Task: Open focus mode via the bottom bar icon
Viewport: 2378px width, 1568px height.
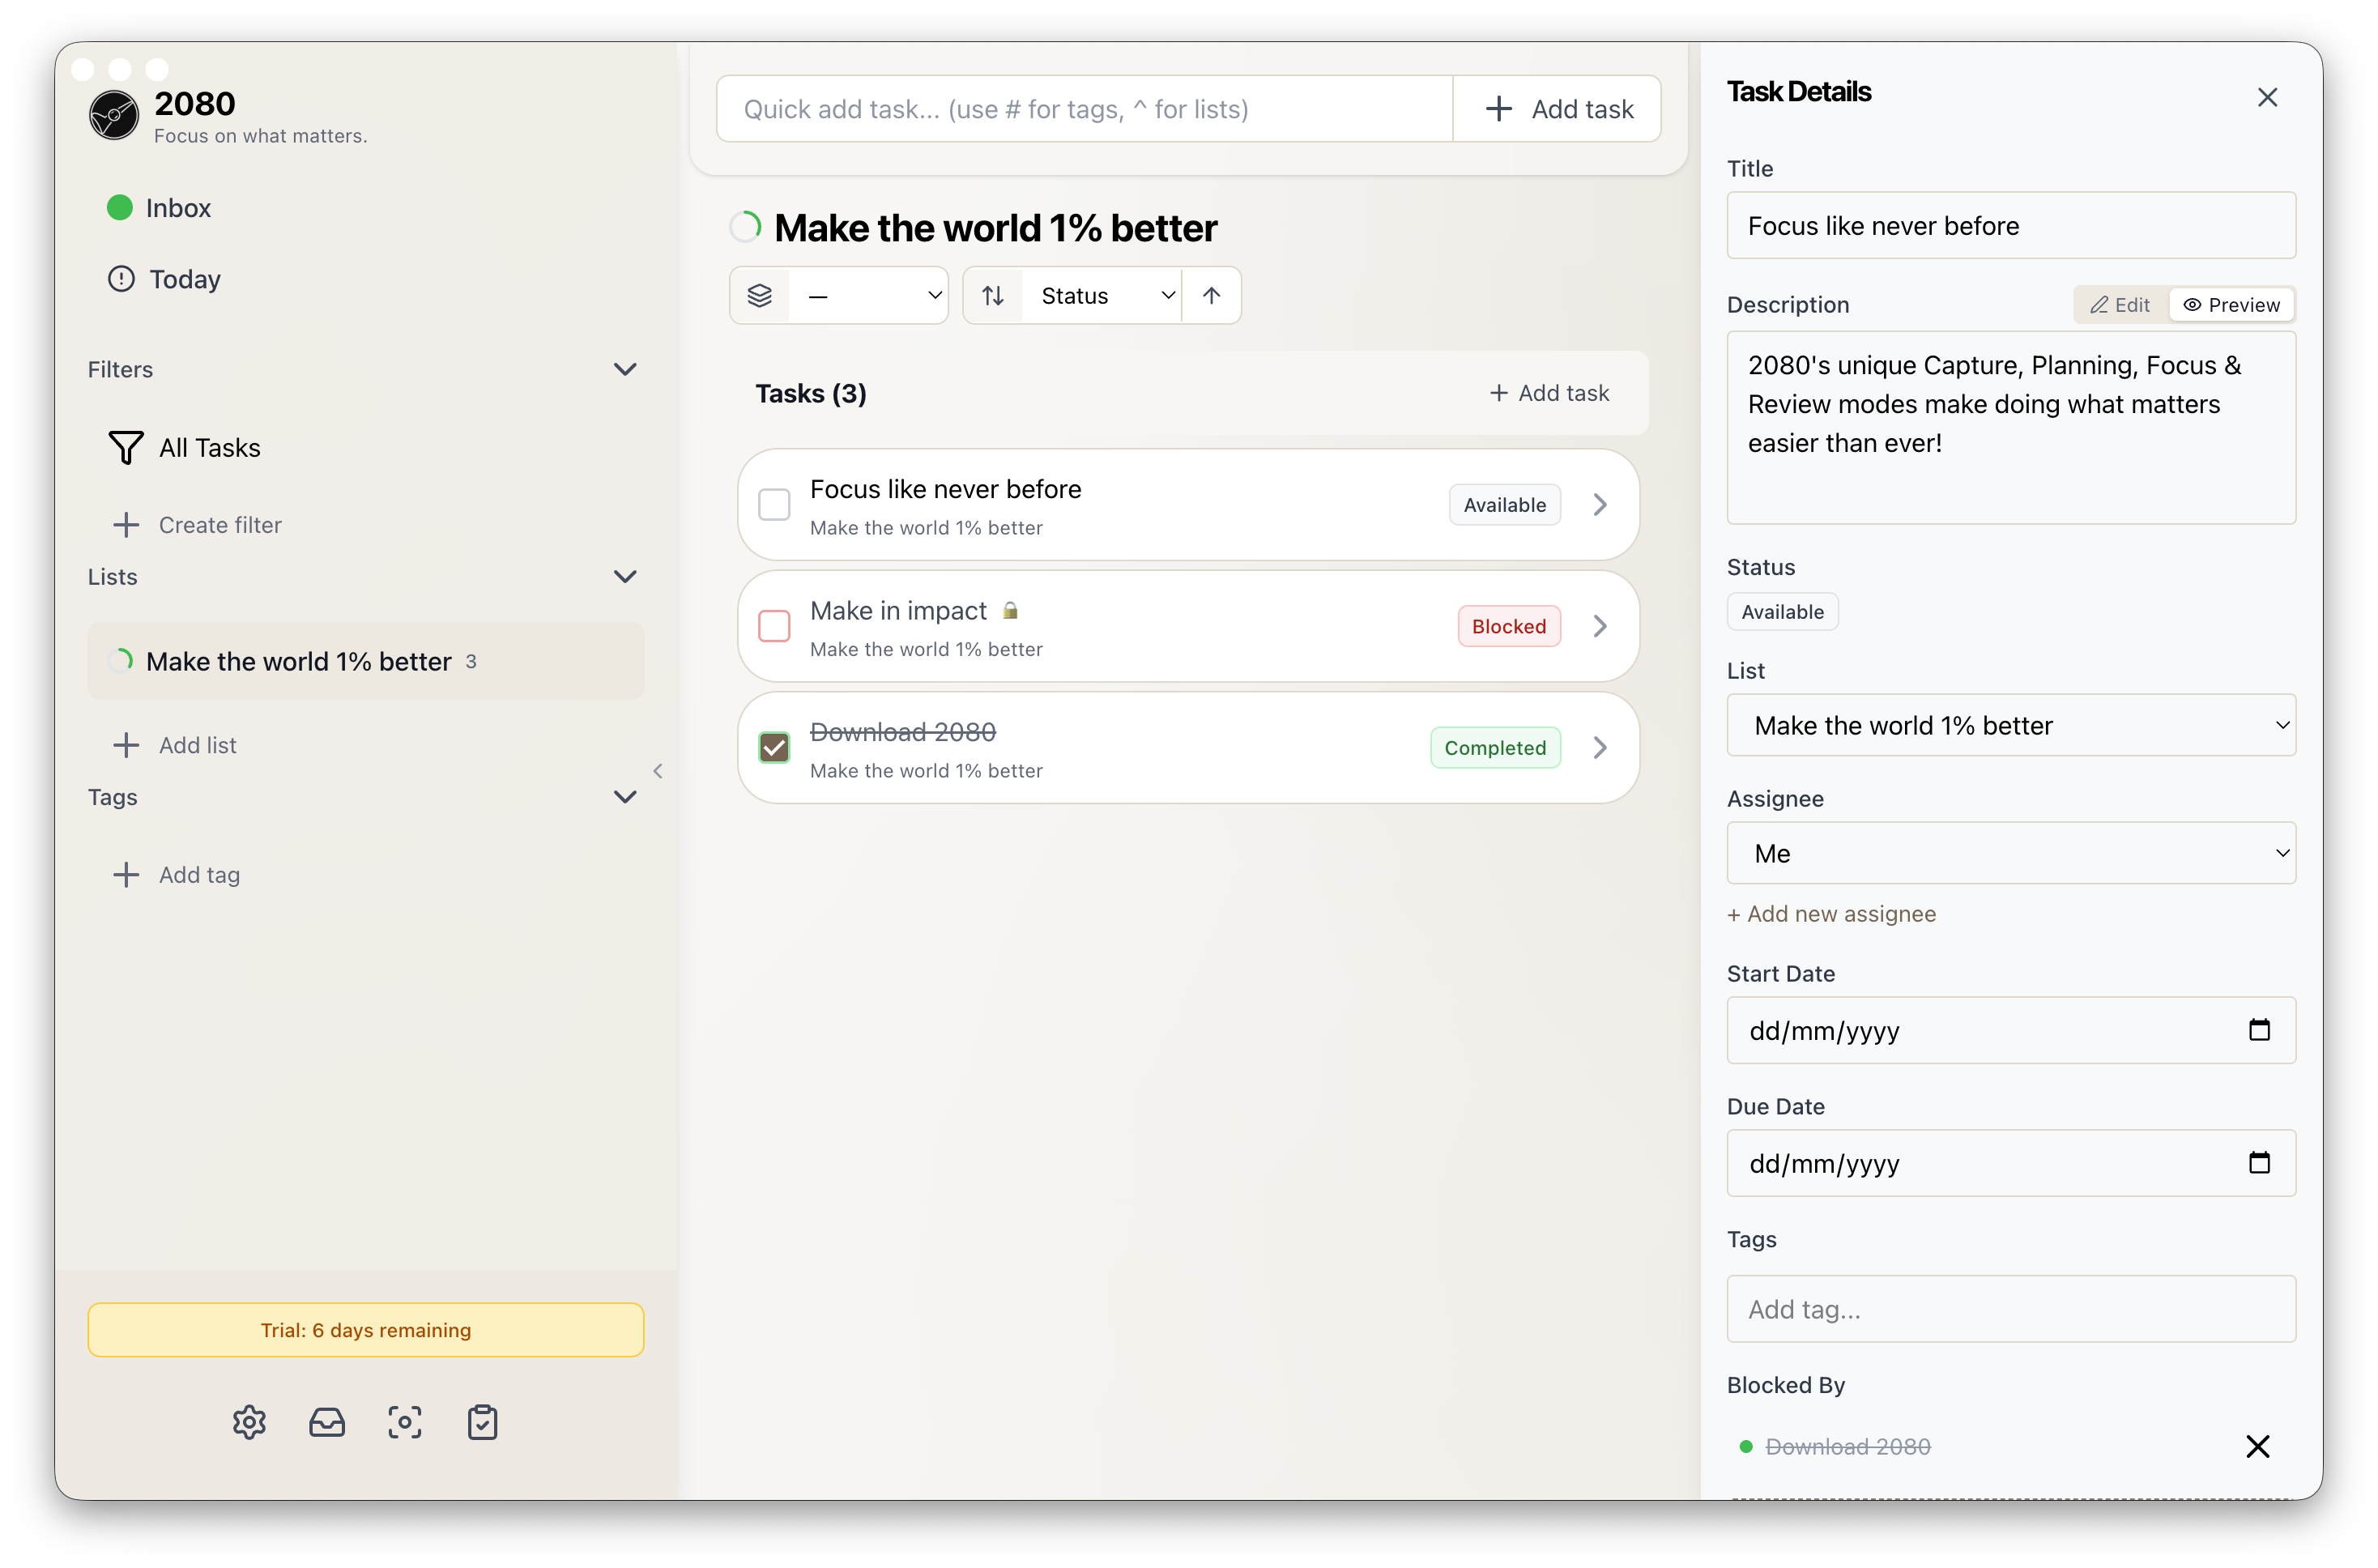Action: click(404, 1421)
